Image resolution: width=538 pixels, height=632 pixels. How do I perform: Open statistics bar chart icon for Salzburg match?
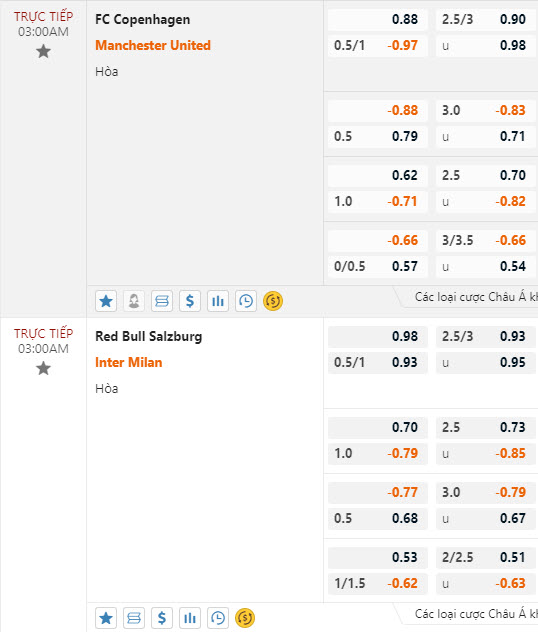(190, 618)
